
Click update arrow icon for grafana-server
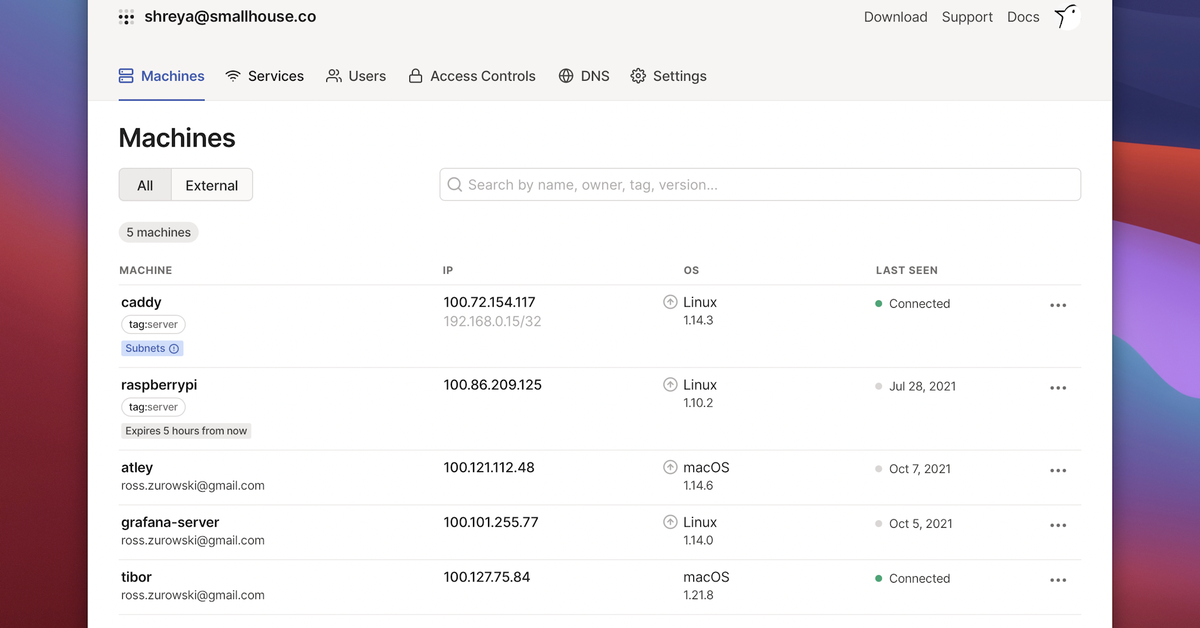670,522
